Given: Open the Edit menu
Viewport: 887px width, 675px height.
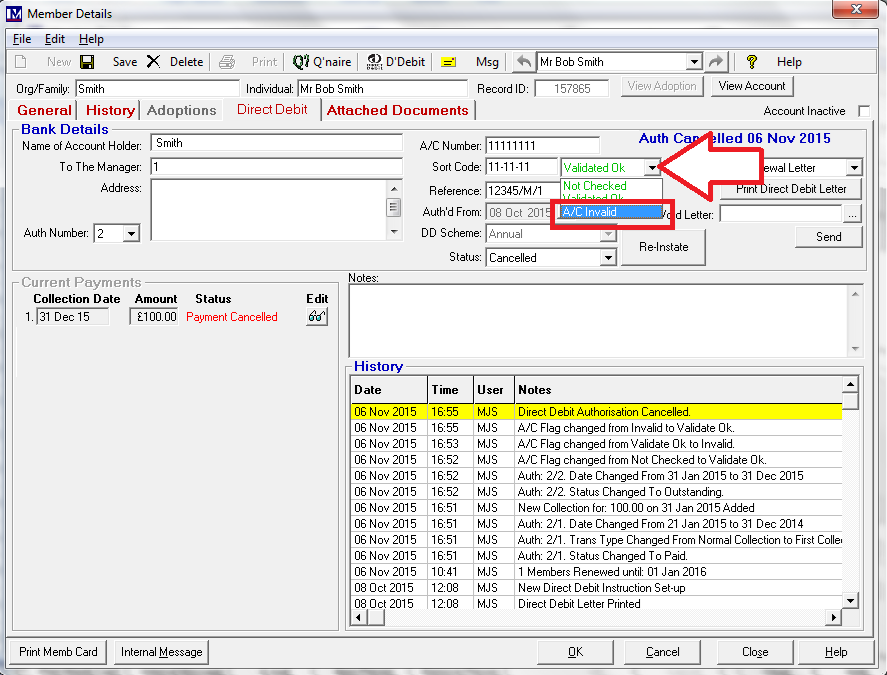Looking at the screenshot, I should coord(55,39).
